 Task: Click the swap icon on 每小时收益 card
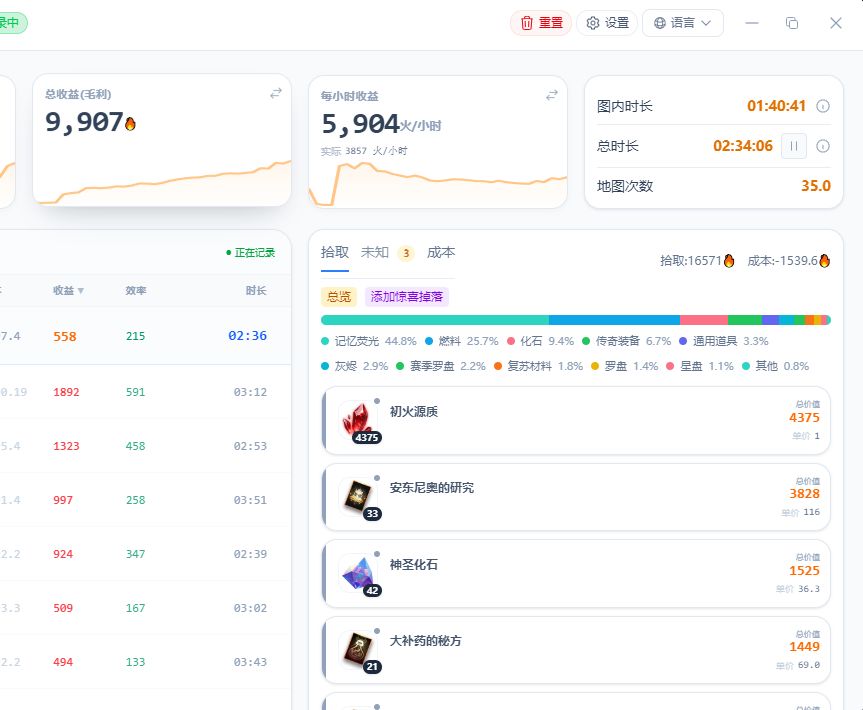pyautogui.click(x=551, y=95)
